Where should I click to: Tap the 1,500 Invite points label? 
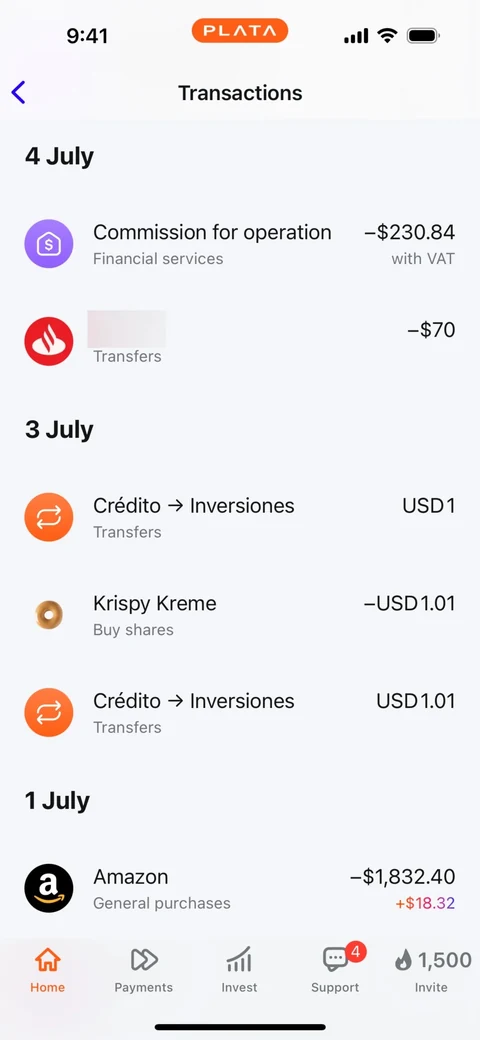pos(444,960)
